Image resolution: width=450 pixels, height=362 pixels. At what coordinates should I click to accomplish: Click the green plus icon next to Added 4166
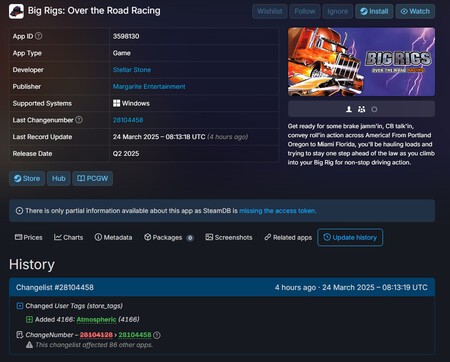tap(29, 319)
